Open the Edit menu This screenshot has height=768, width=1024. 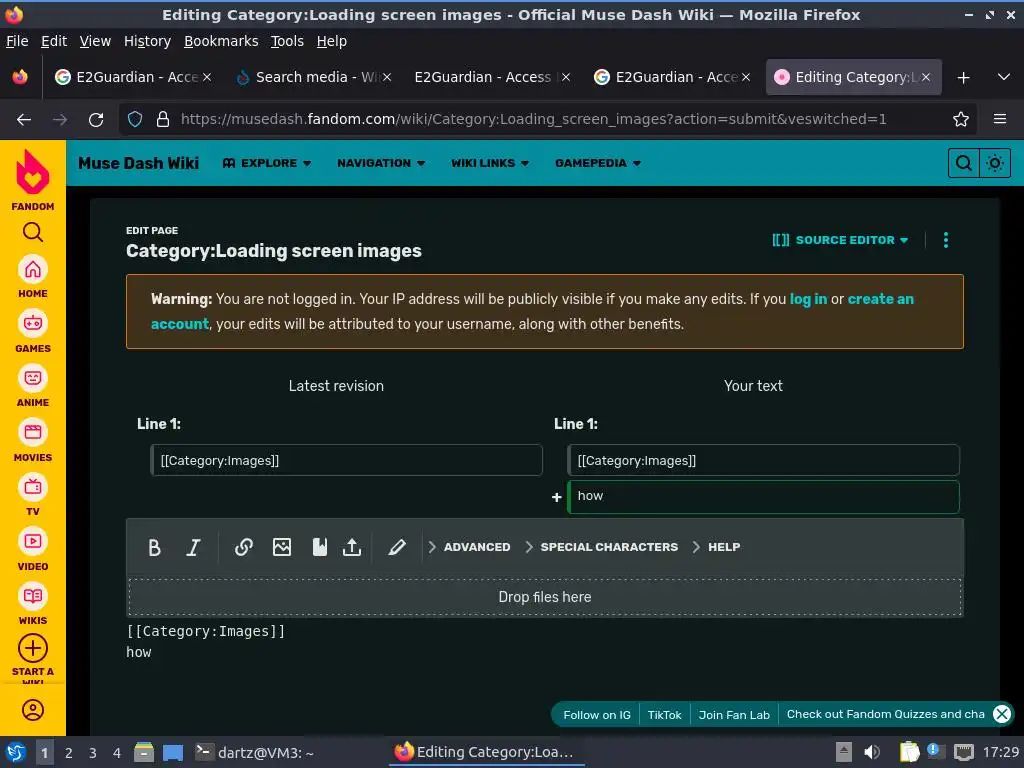click(x=54, y=41)
